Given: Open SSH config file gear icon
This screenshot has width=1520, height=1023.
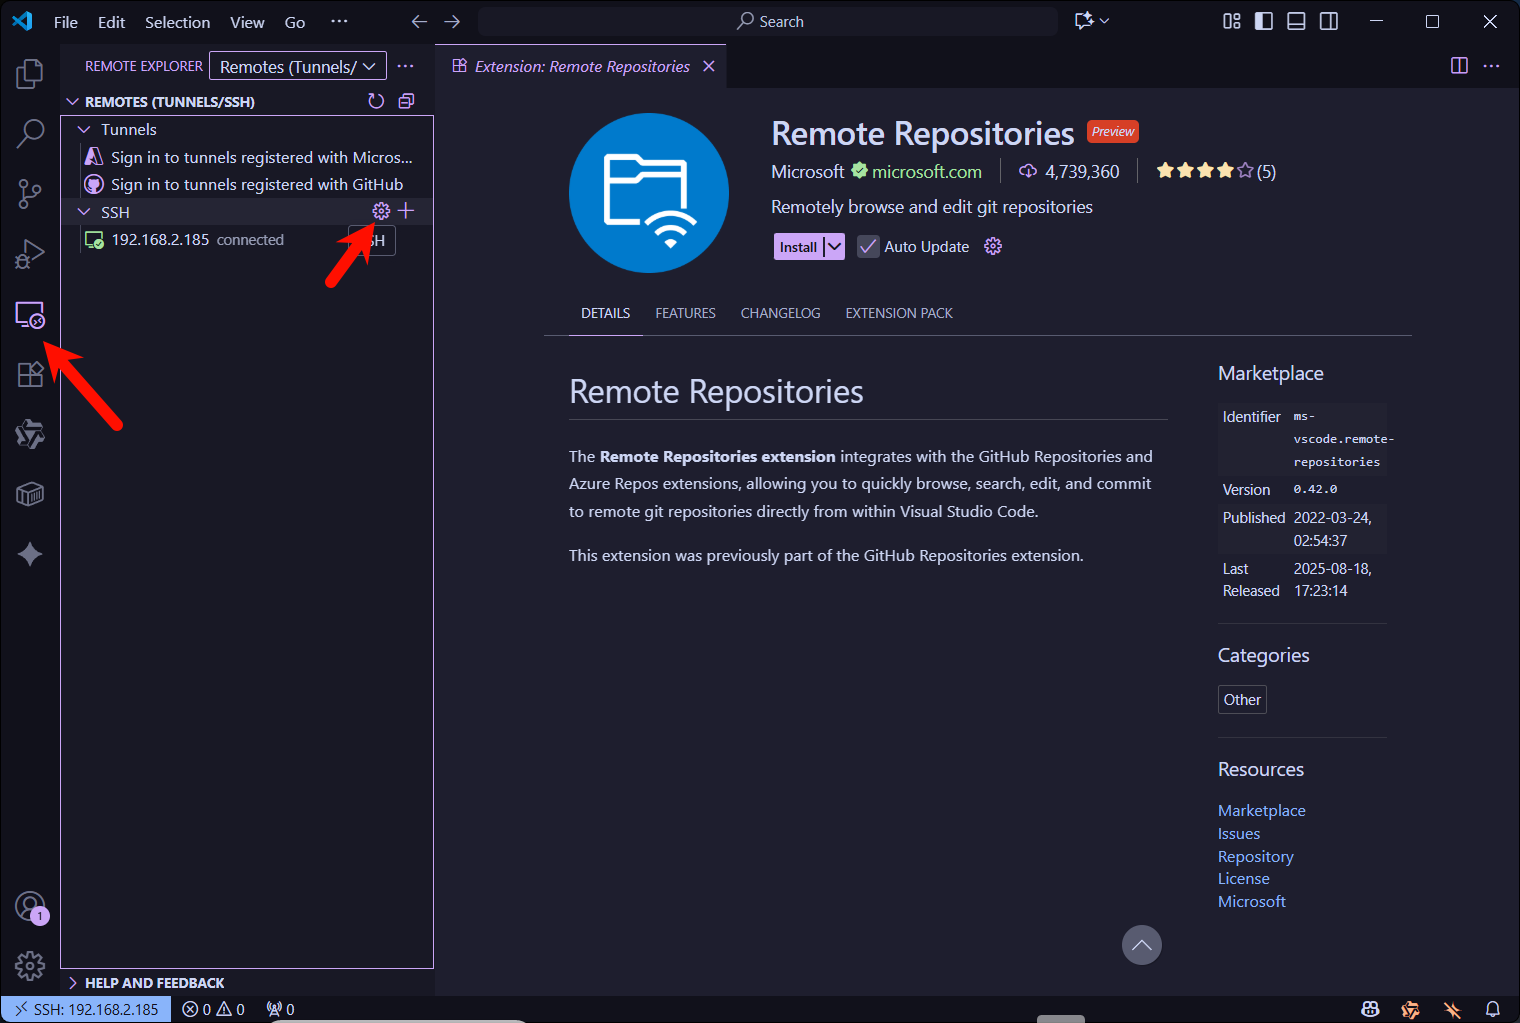Looking at the screenshot, I should [381, 211].
